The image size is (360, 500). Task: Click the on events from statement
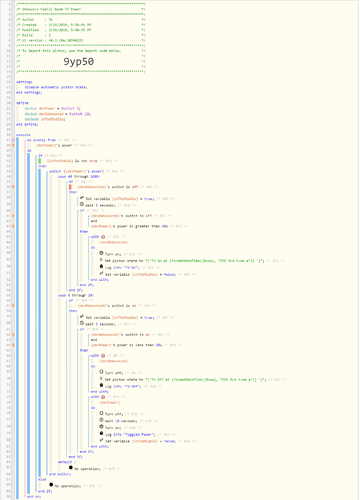41,140
